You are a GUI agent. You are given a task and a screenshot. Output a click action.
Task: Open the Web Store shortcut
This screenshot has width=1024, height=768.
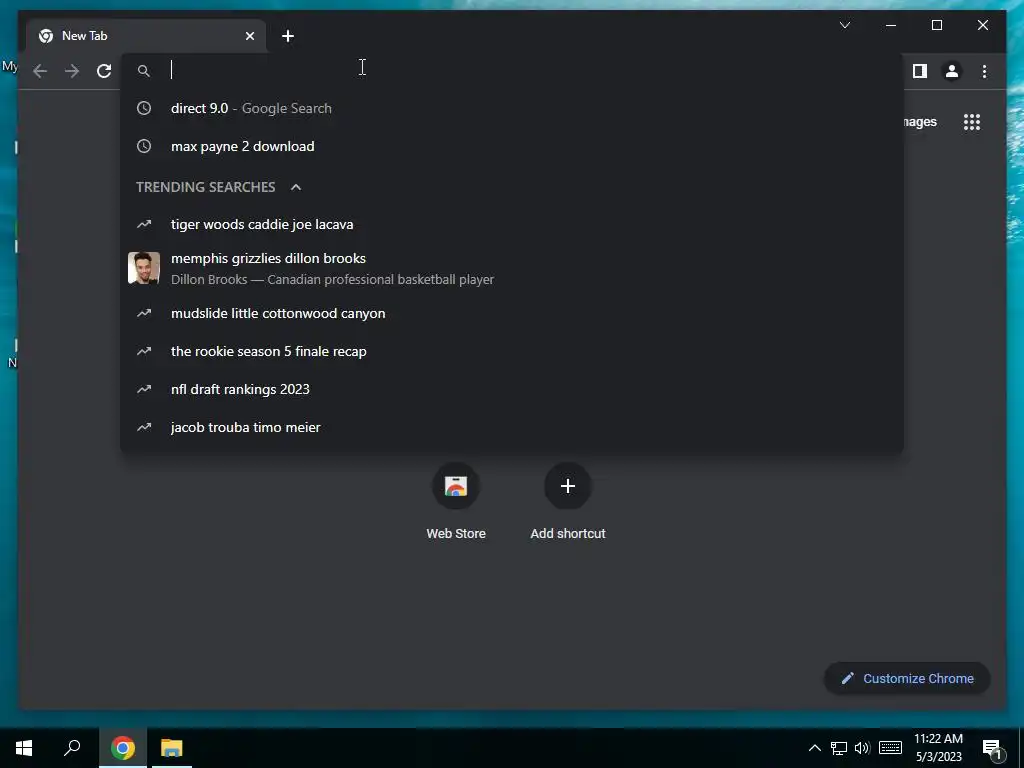[x=456, y=502]
